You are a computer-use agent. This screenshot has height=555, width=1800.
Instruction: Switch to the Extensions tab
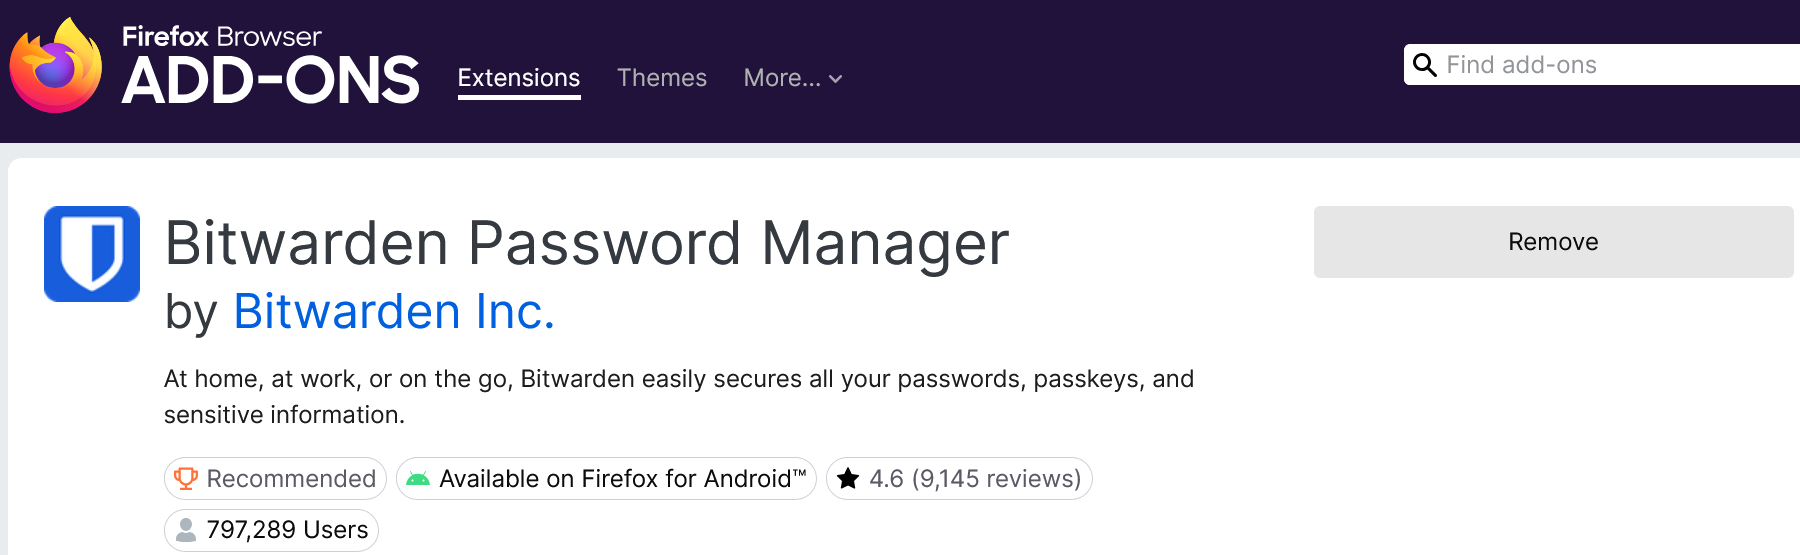pyautogui.click(x=518, y=78)
